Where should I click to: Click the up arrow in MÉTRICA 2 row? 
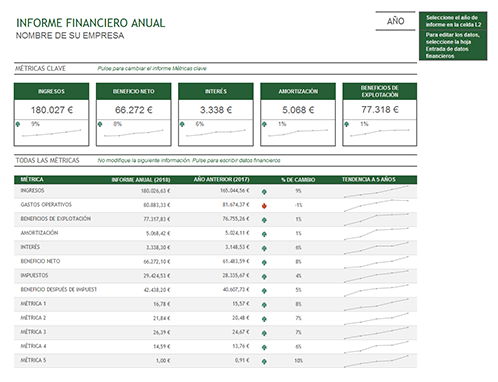[x=264, y=319]
